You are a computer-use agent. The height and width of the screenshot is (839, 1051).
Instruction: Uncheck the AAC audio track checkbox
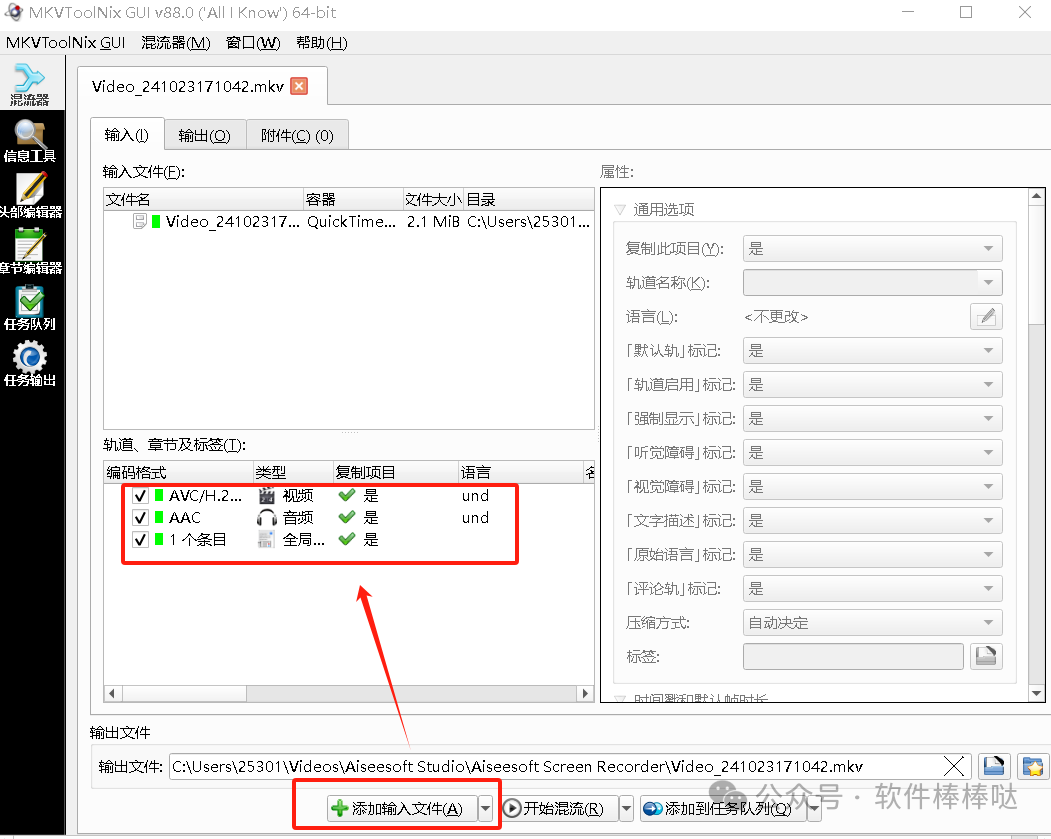click(140, 518)
